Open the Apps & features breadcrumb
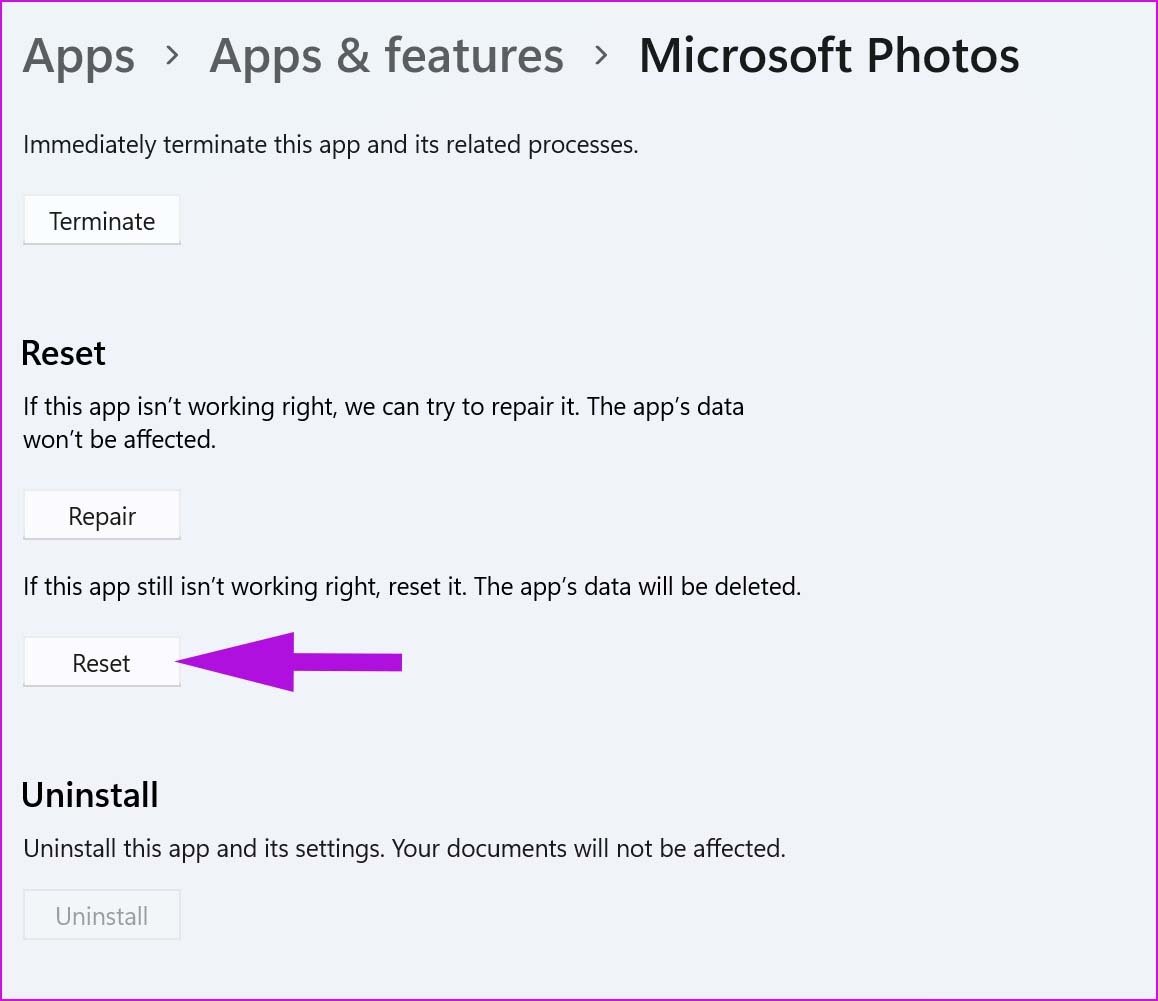1158x1001 pixels. click(386, 55)
